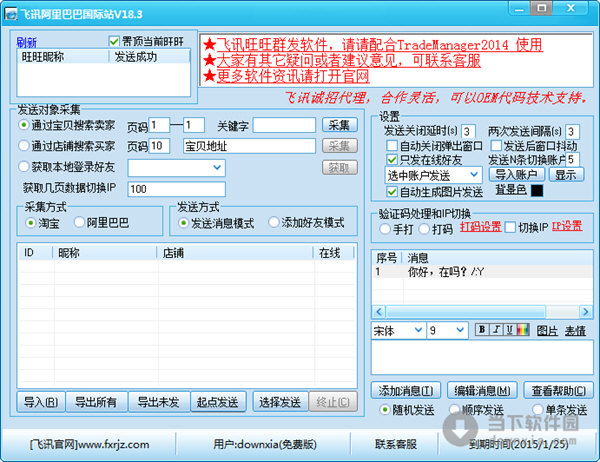Select 发送消息模式 radio

183,223
